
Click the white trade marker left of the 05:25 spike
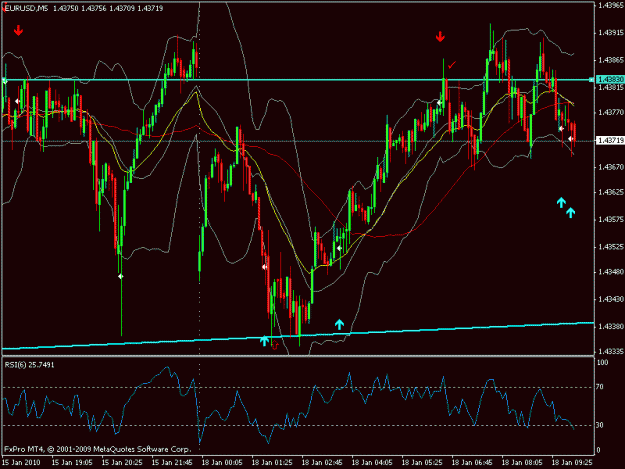pos(439,103)
